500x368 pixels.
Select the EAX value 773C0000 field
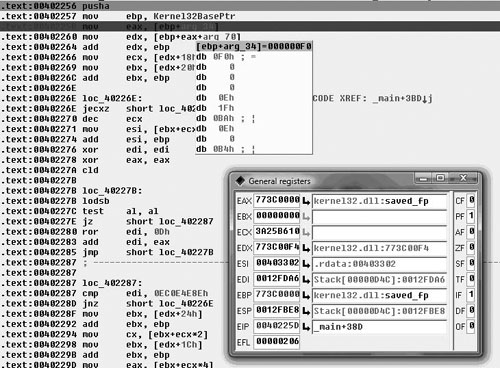[277, 200]
